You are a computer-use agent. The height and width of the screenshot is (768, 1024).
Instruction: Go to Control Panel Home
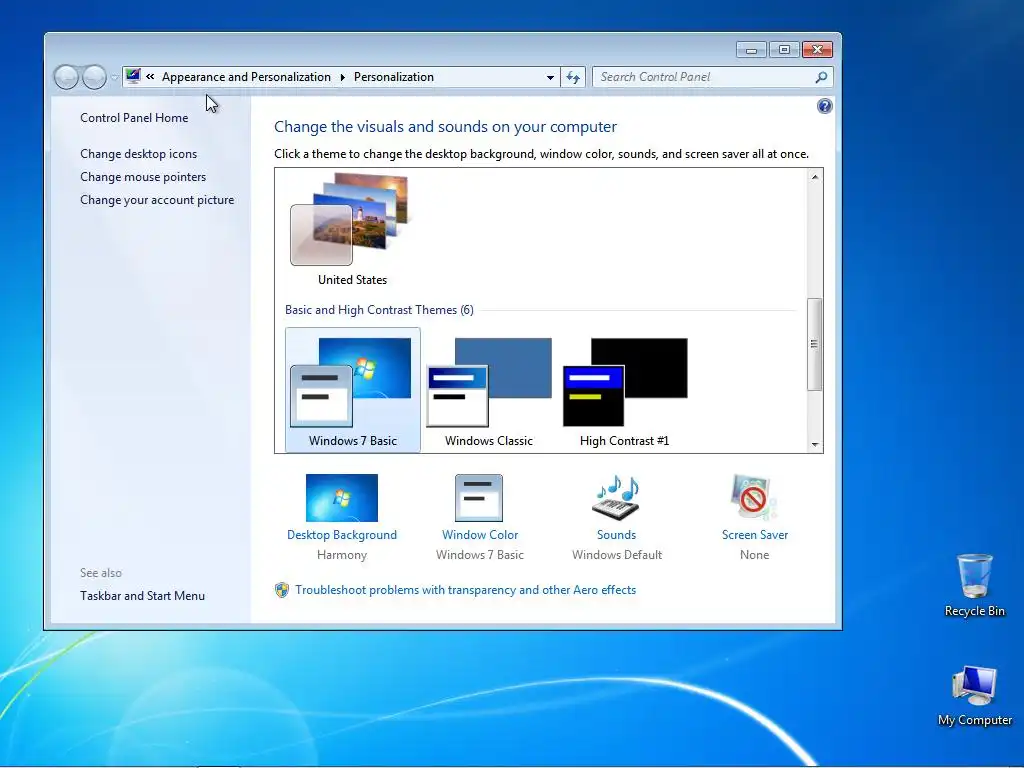tap(134, 118)
